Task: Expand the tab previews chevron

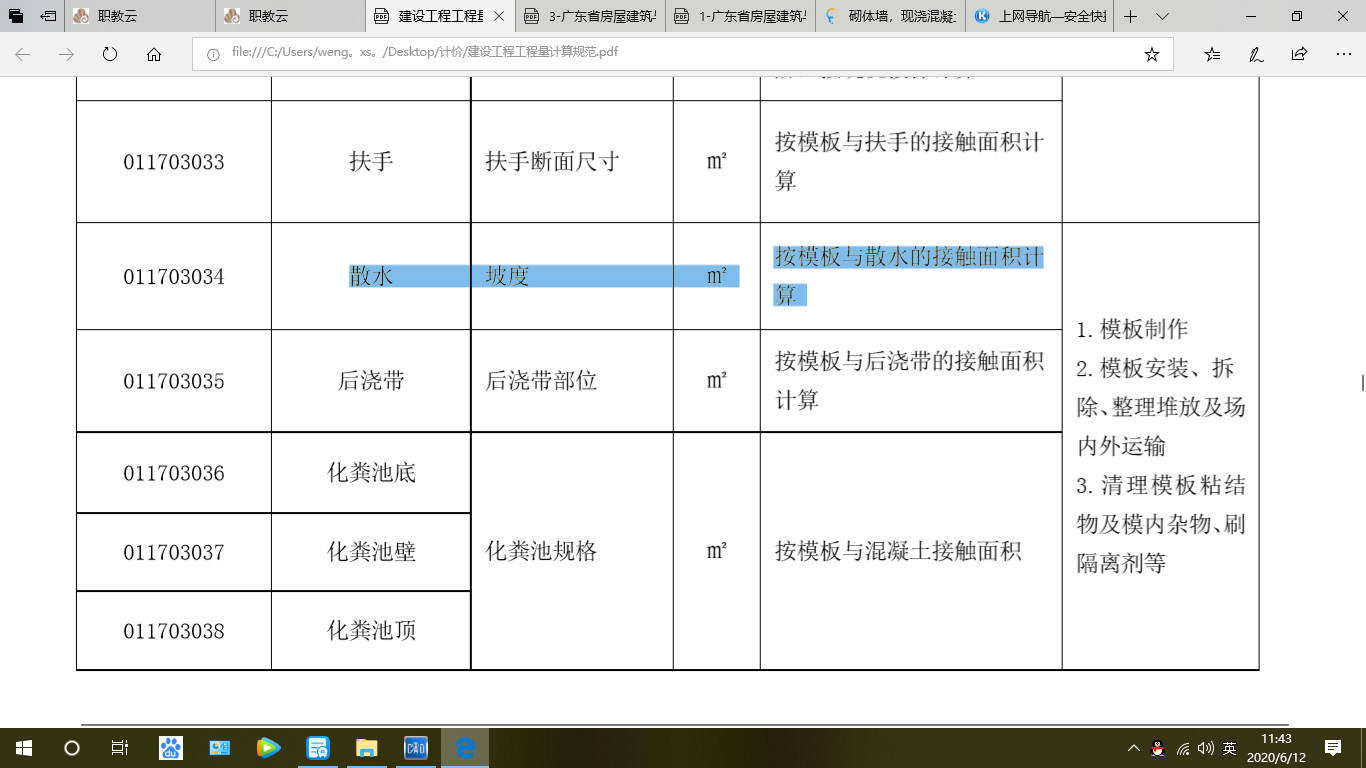Action: coord(1162,16)
